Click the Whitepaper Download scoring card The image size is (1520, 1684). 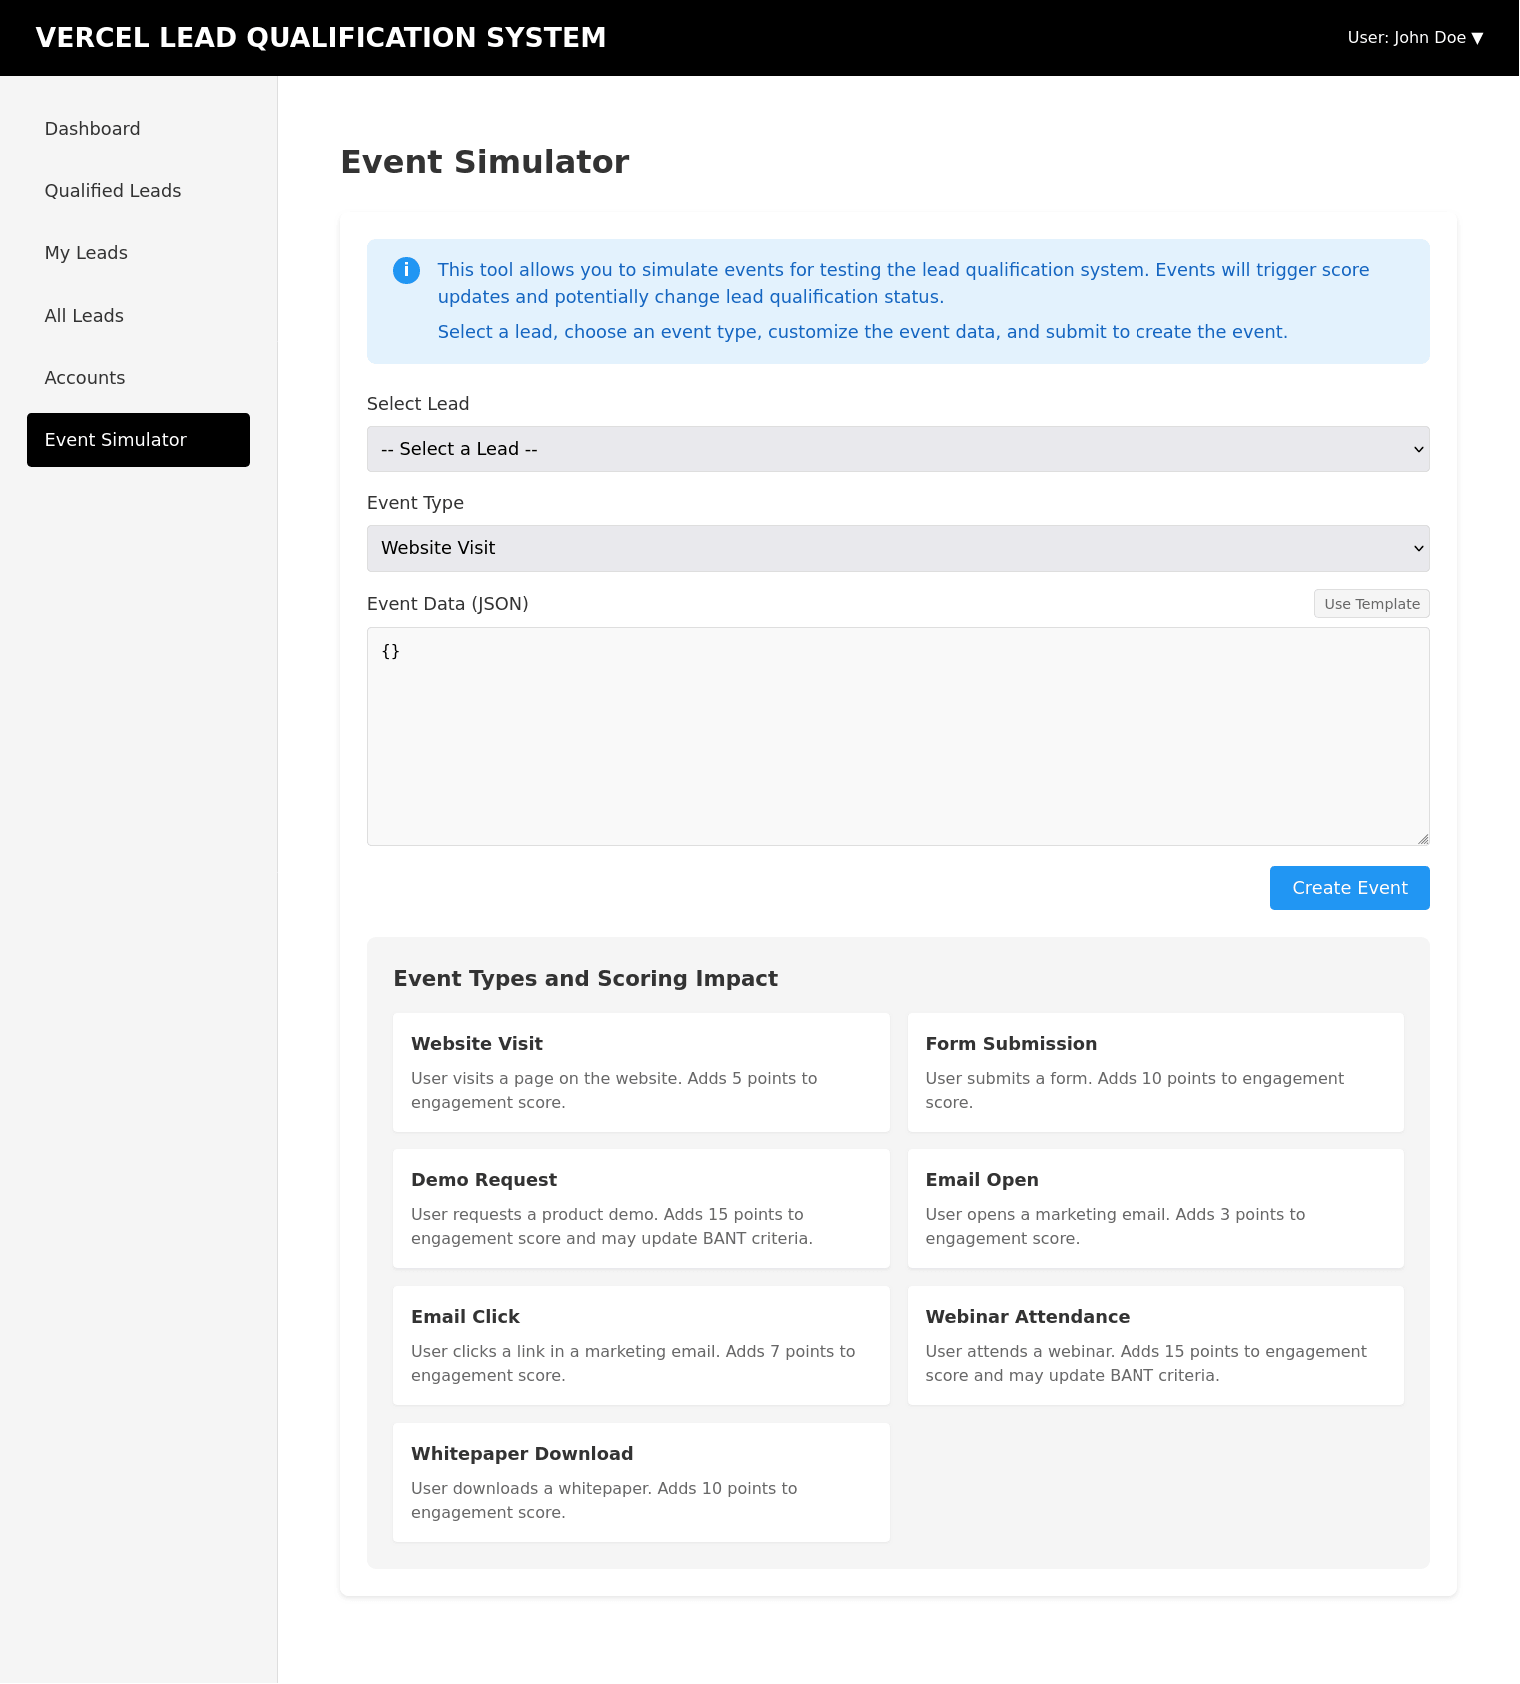coord(641,1482)
